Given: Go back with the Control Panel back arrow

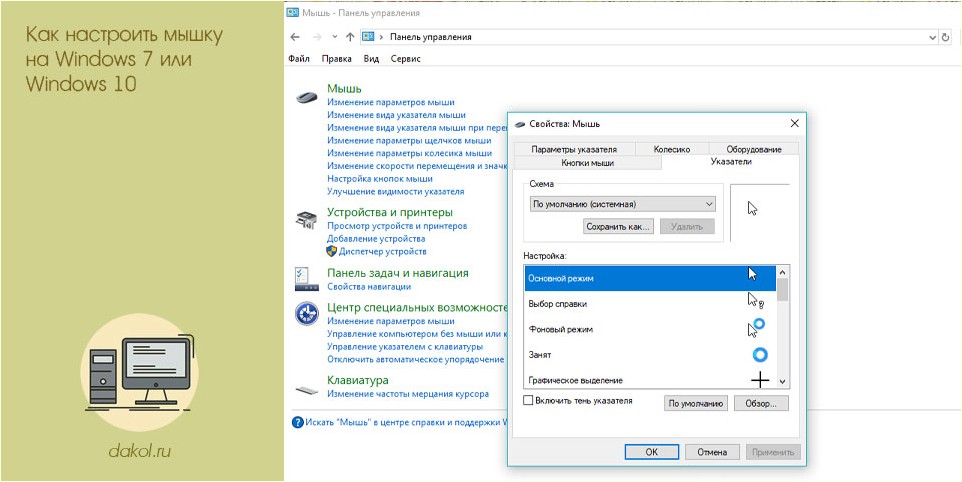Looking at the screenshot, I should point(294,37).
